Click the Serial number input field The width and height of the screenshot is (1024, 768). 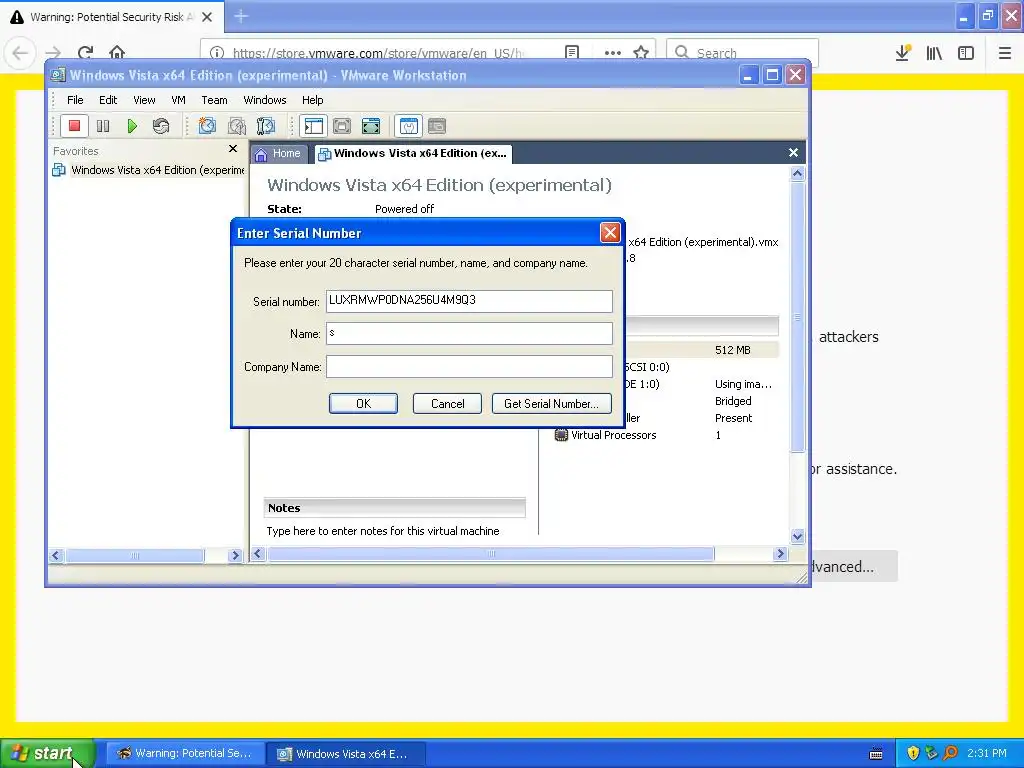469,301
